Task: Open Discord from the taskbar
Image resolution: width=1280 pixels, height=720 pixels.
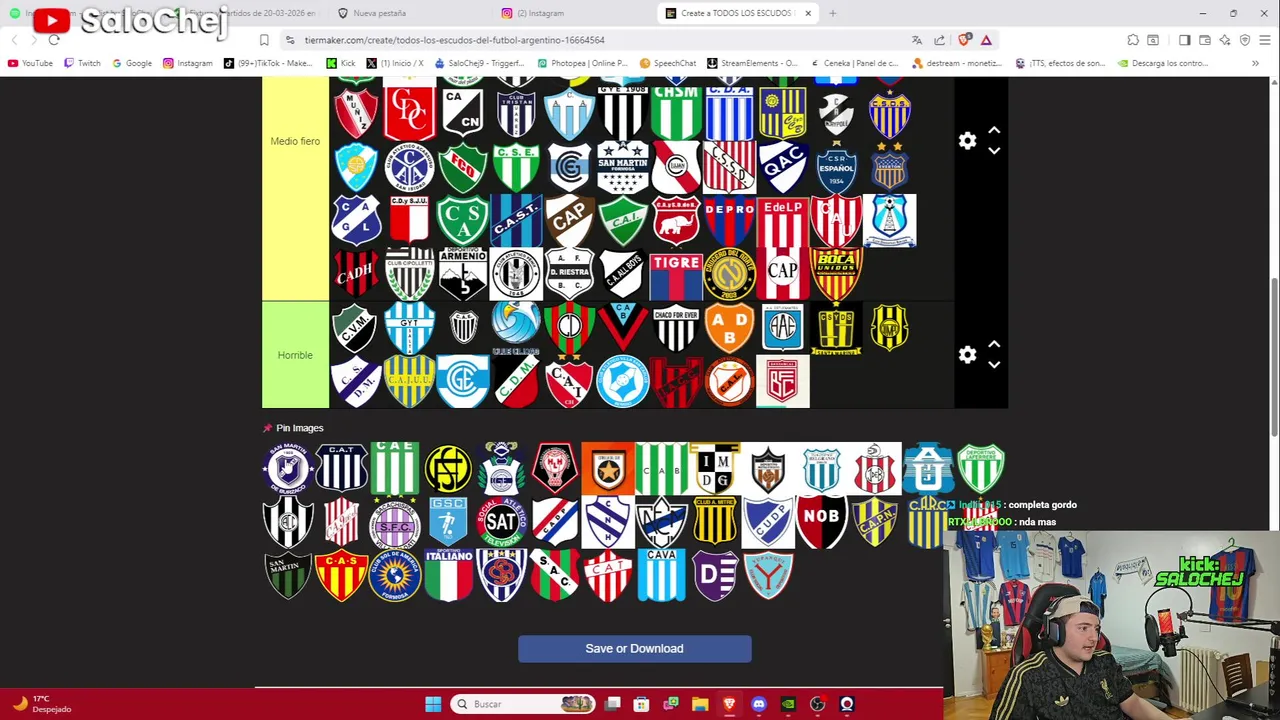Action: tap(759, 704)
